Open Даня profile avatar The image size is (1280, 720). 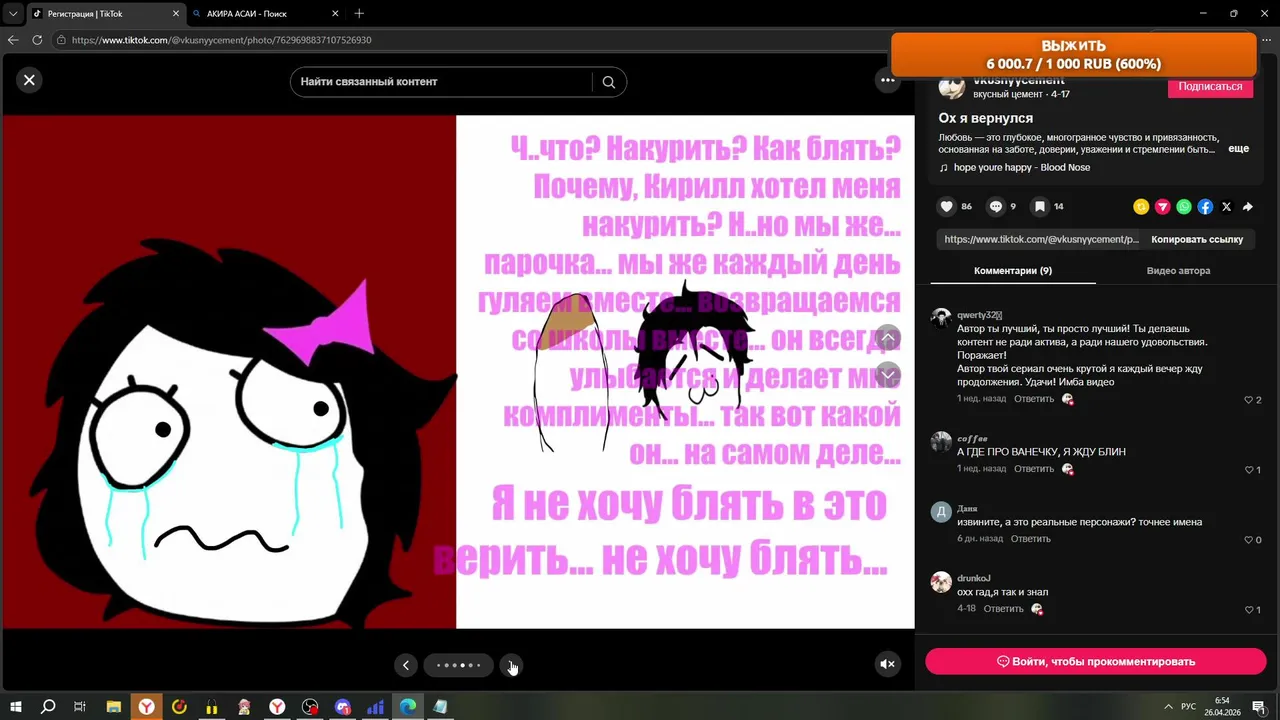pyautogui.click(x=941, y=512)
